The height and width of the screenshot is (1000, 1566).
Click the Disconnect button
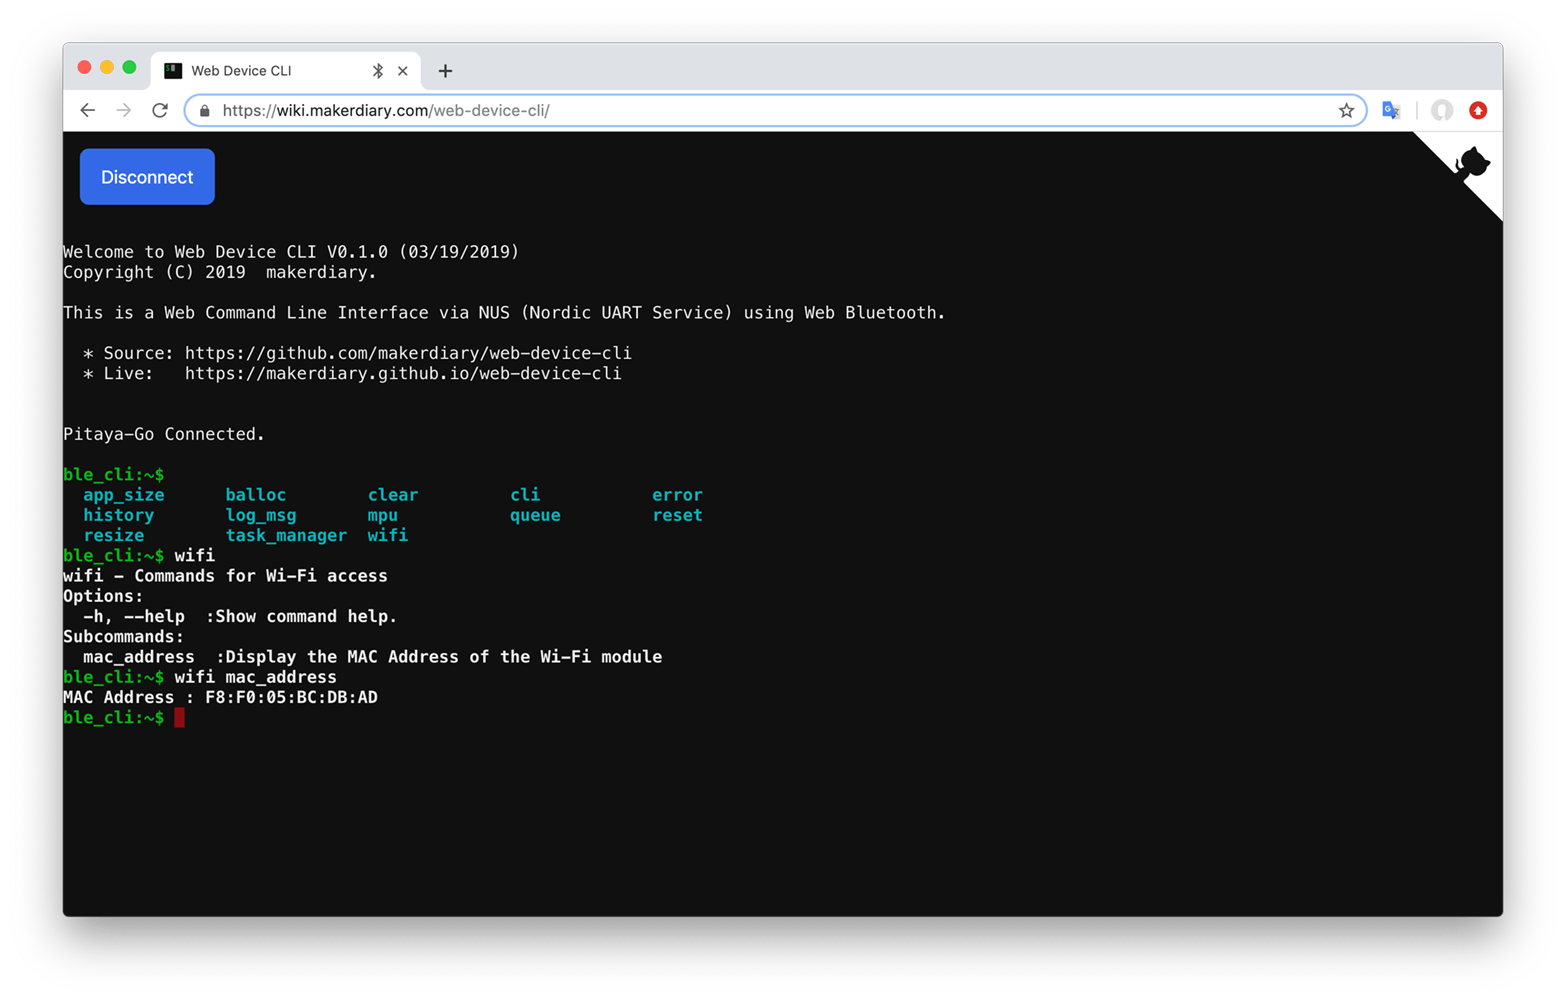point(147,177)
